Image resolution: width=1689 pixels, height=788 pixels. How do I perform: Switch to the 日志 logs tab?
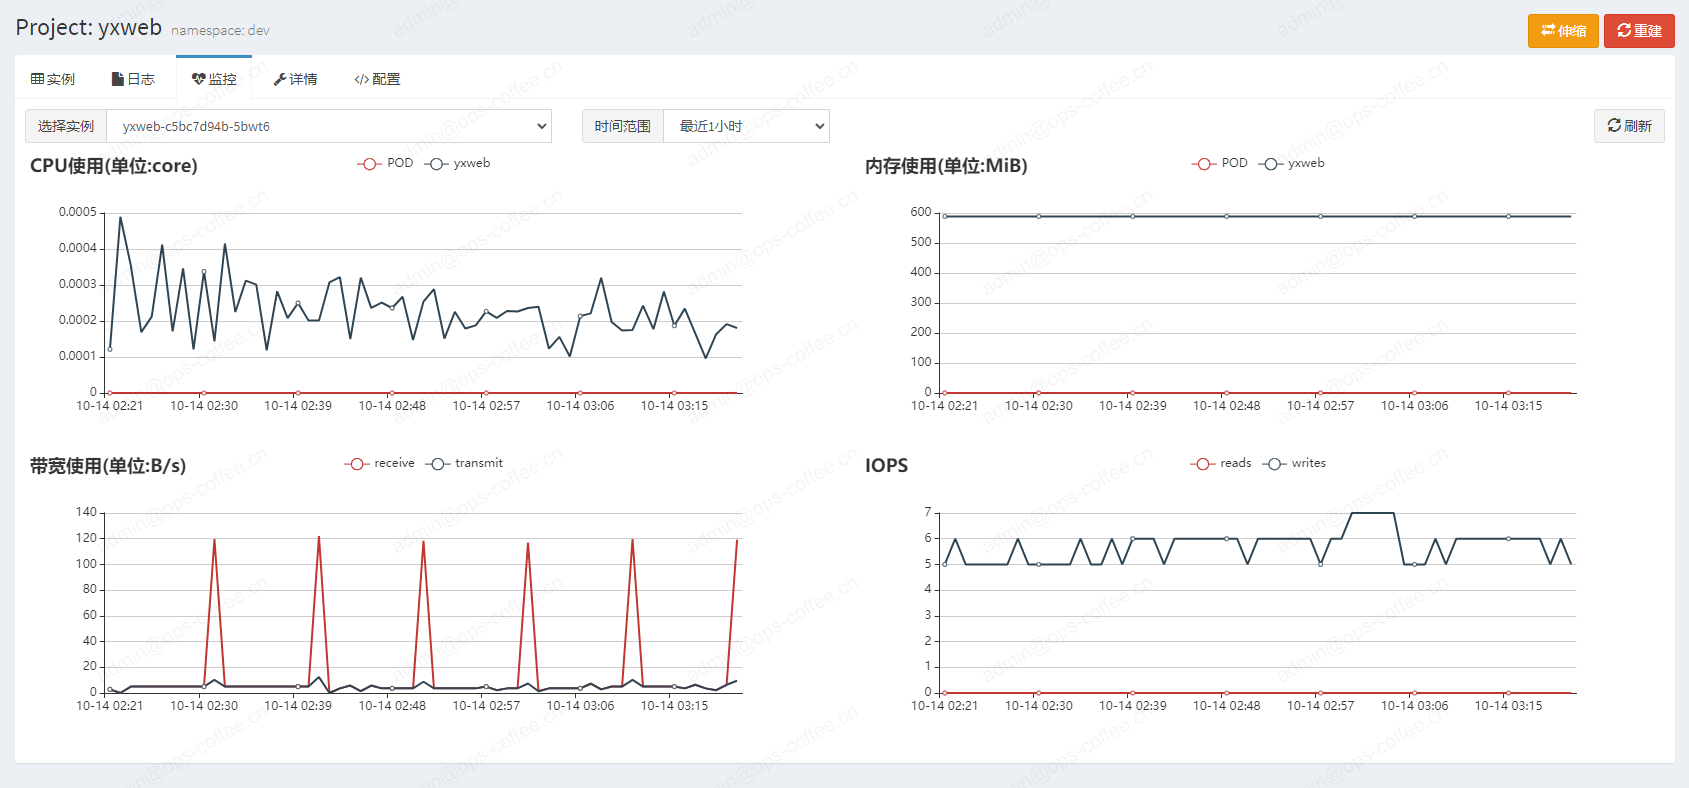[133, 79]
